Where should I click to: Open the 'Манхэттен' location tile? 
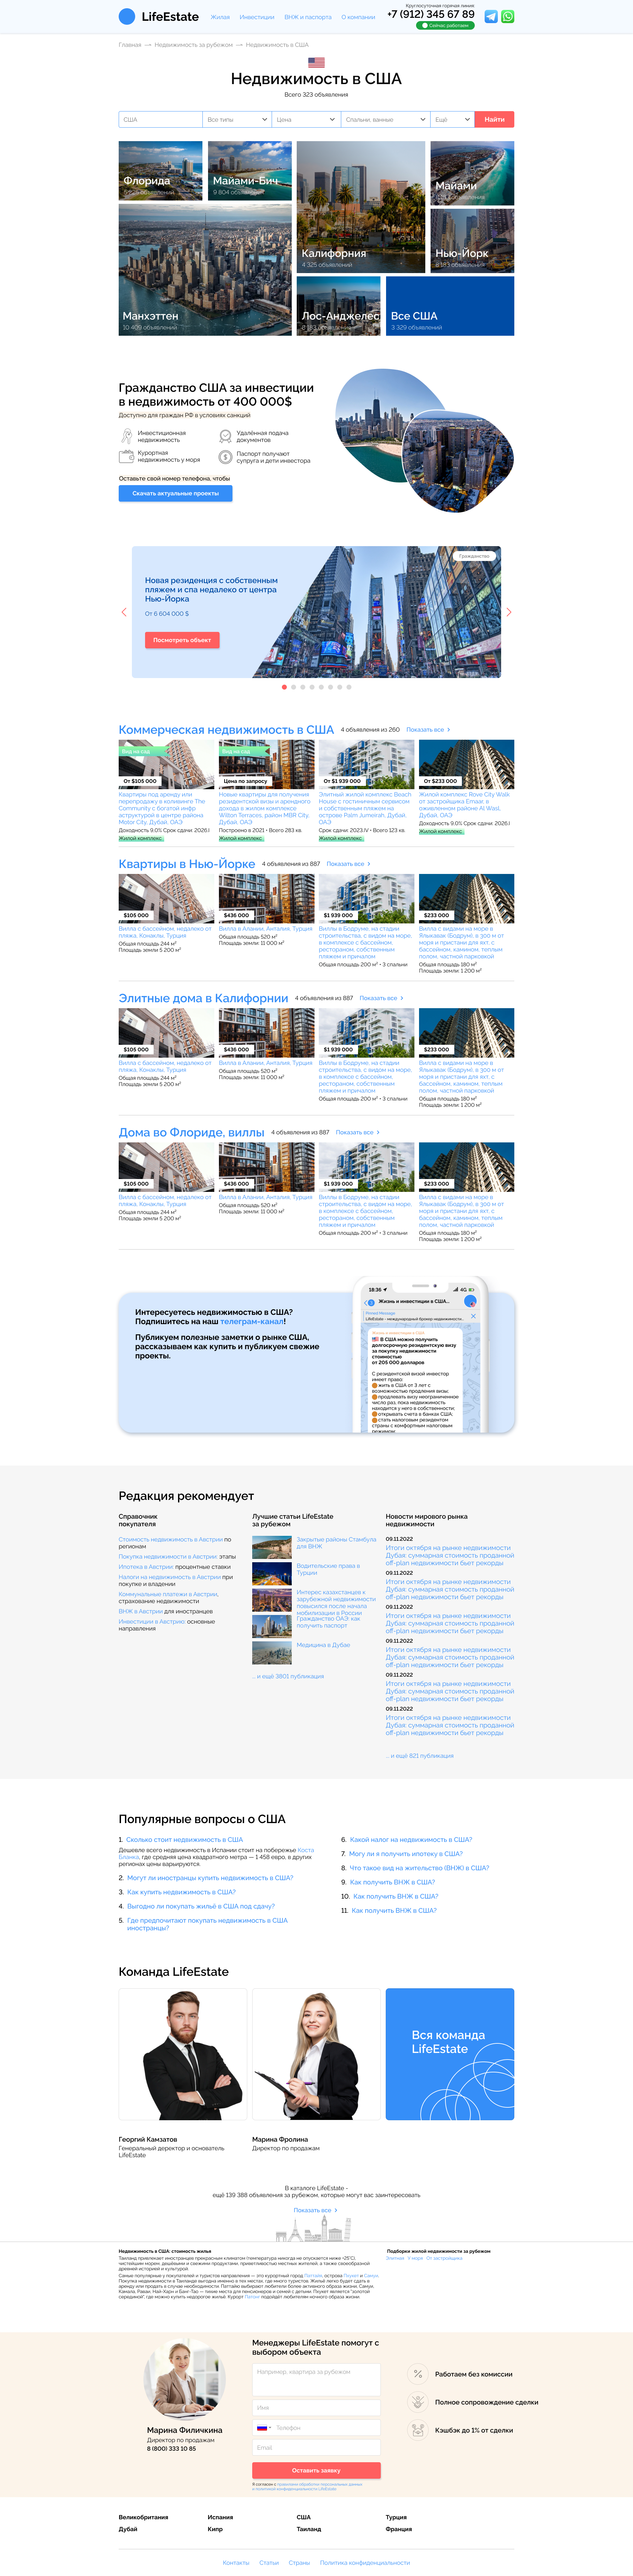tap(205, 270)
